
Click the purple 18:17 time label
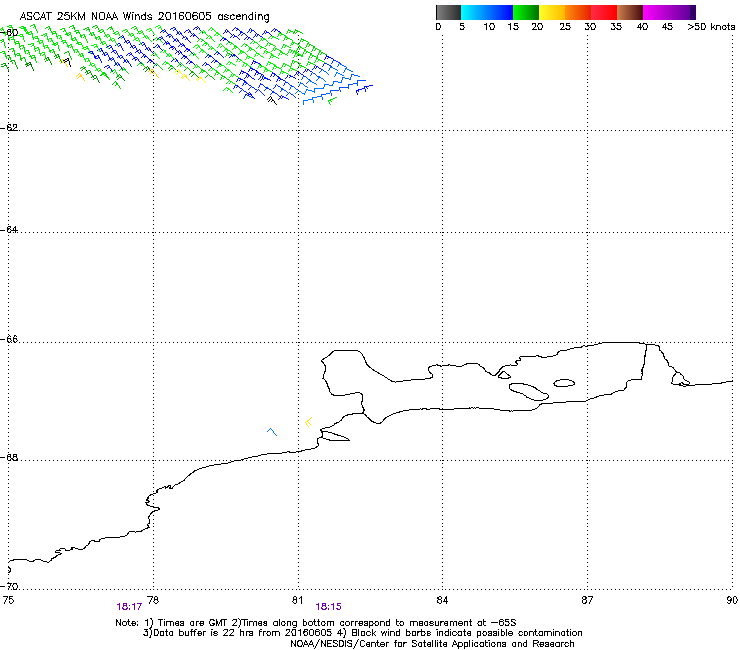tap(129, 607)
